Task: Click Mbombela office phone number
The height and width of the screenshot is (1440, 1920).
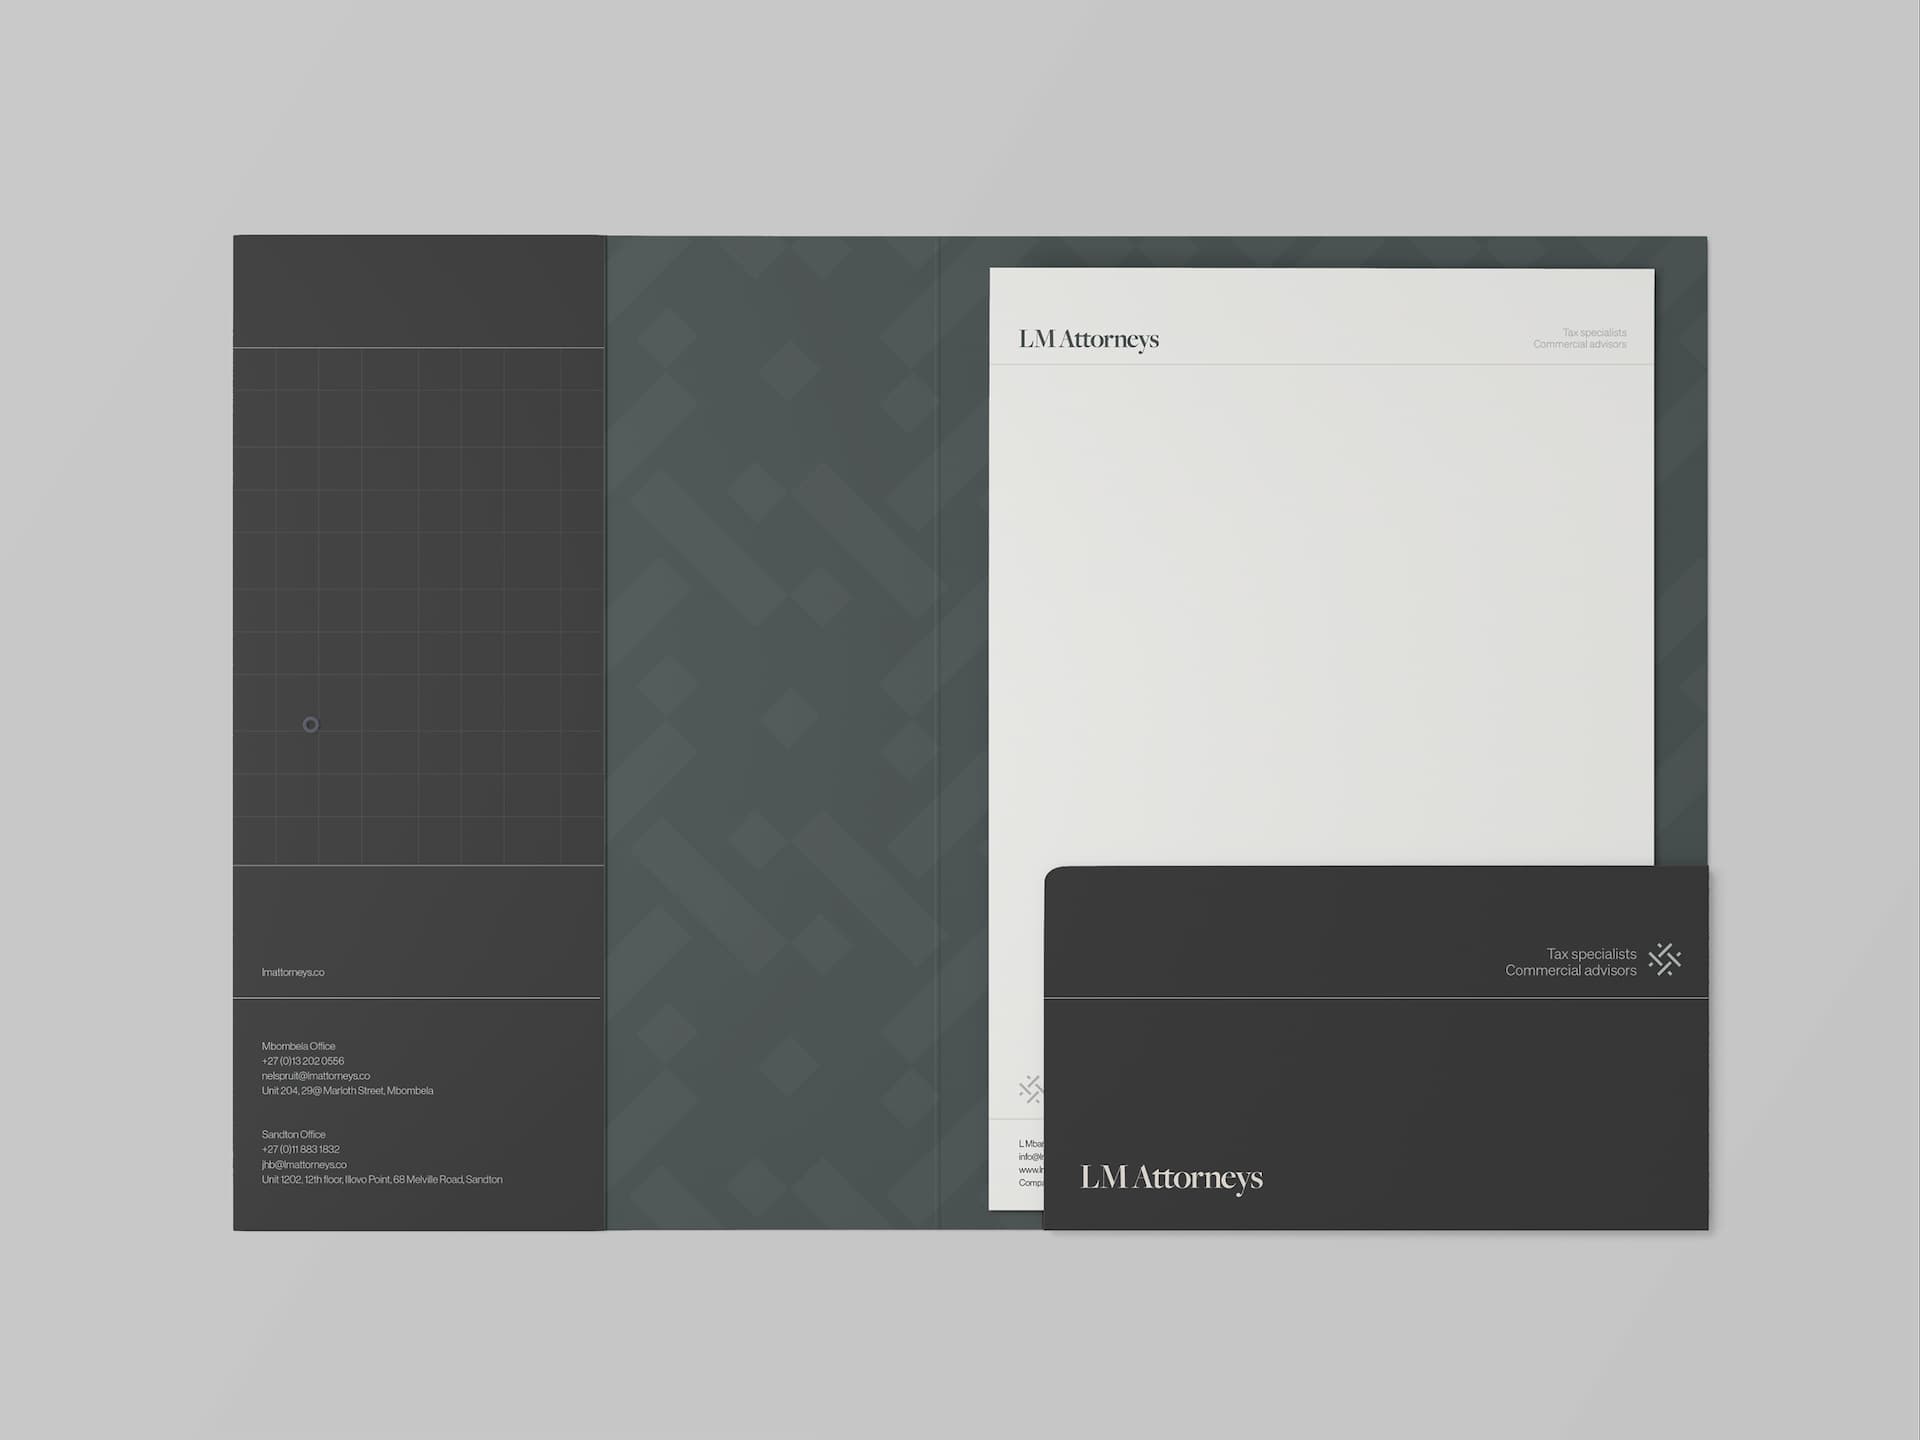Action: (x=303, y=1061)
